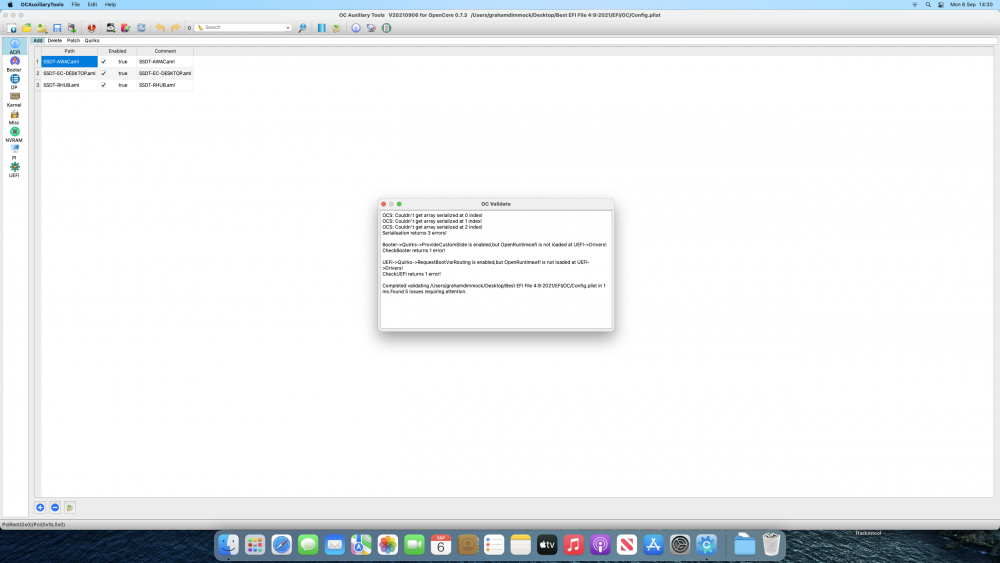Click the Enabled column header
The image size is (1000, 563).
(x=117, y=51)
